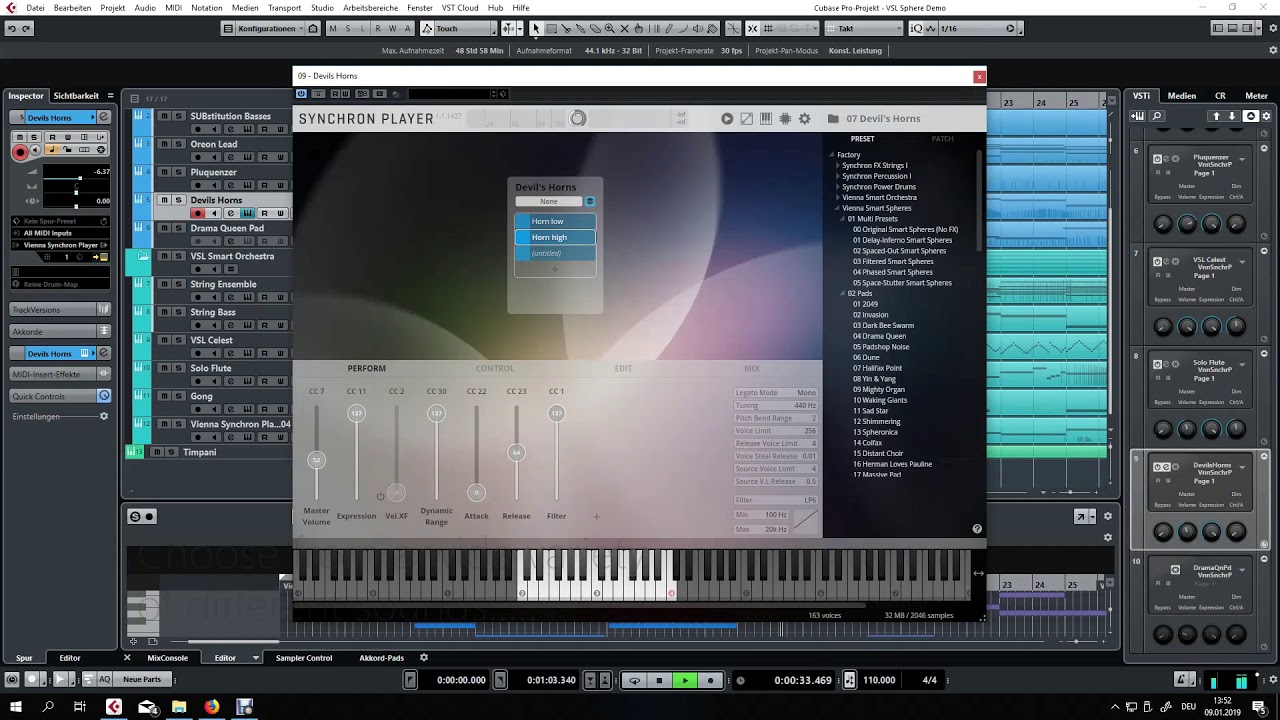The width and height of the screenshot is (1280, 720).
Task: Open the Datei menu
Action: 35,8
